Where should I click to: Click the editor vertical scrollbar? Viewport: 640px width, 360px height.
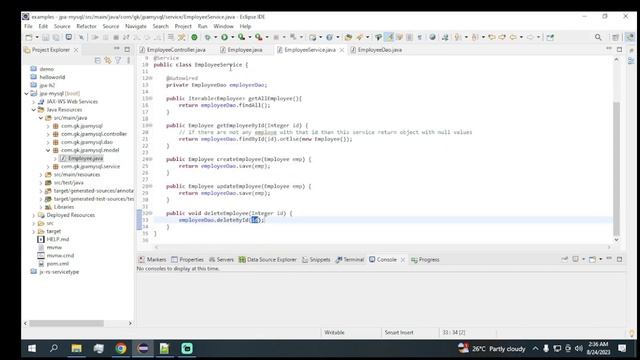[616, 169]
